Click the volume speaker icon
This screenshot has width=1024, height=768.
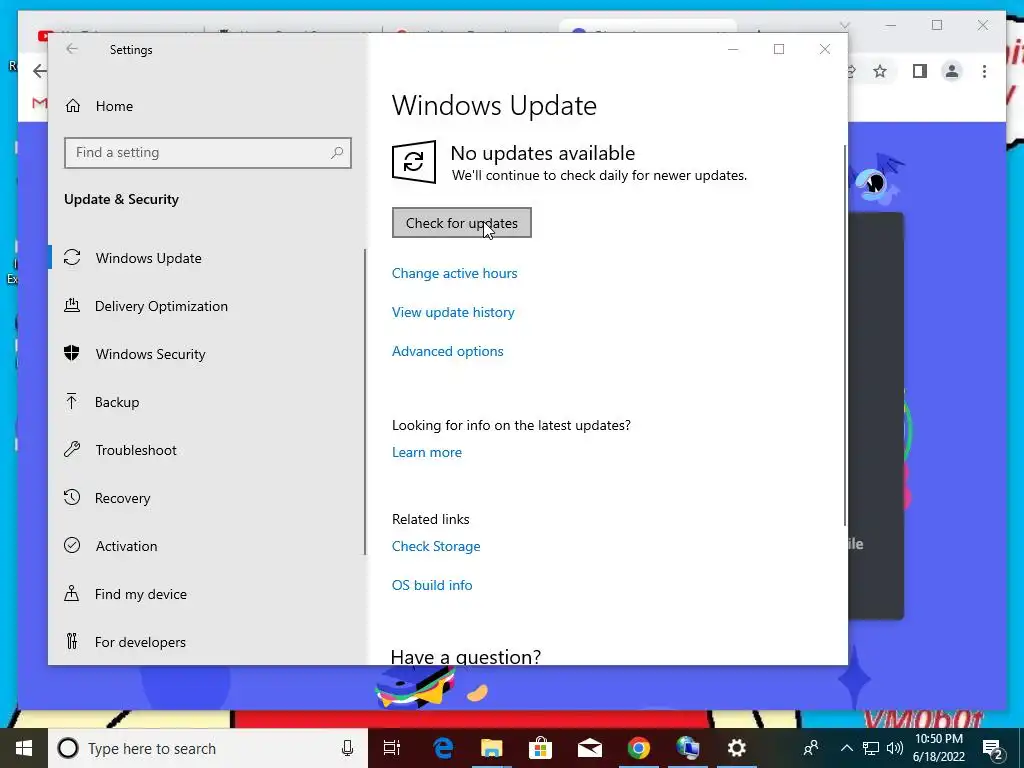click(895, 748)
